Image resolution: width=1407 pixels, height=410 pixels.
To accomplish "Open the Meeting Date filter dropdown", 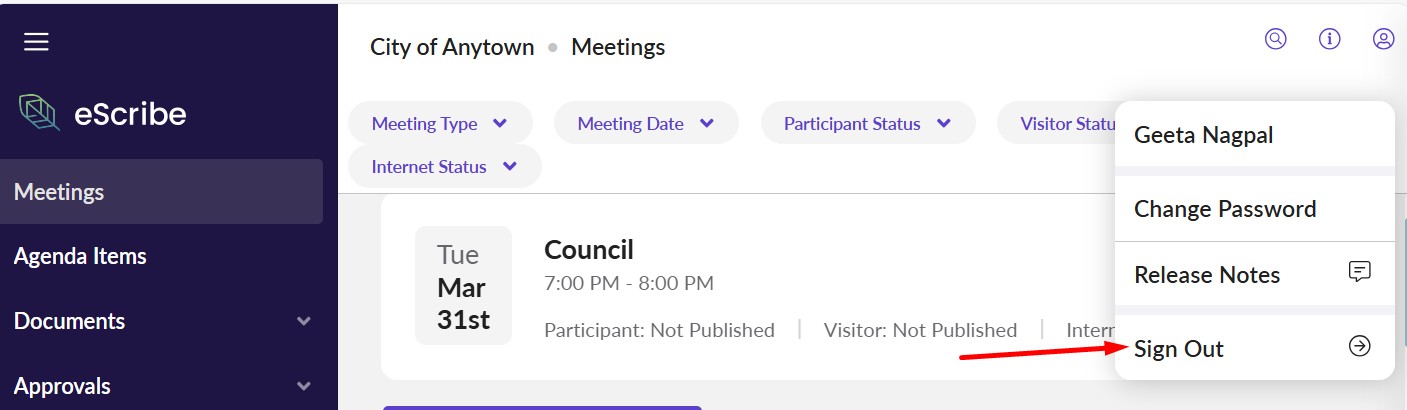I will (x=646, y=124).
